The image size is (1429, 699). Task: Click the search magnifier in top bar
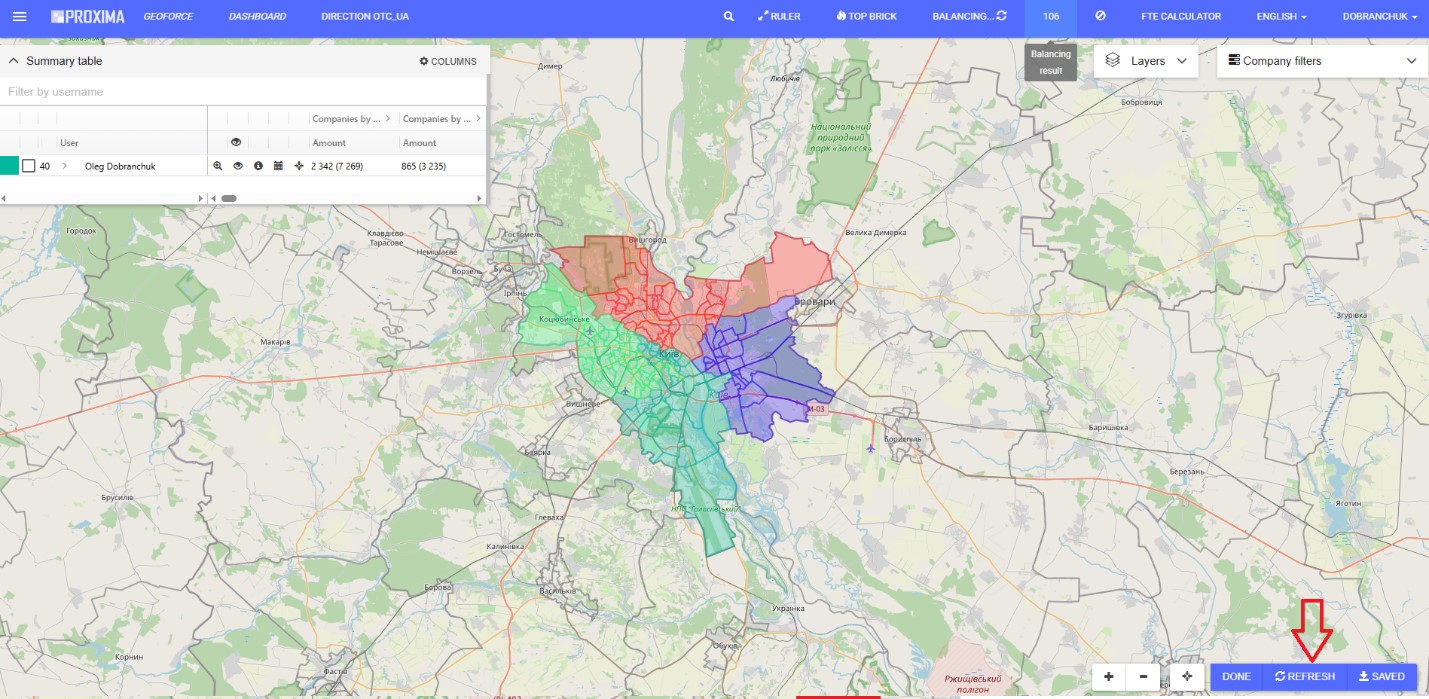tap(729, 17)
